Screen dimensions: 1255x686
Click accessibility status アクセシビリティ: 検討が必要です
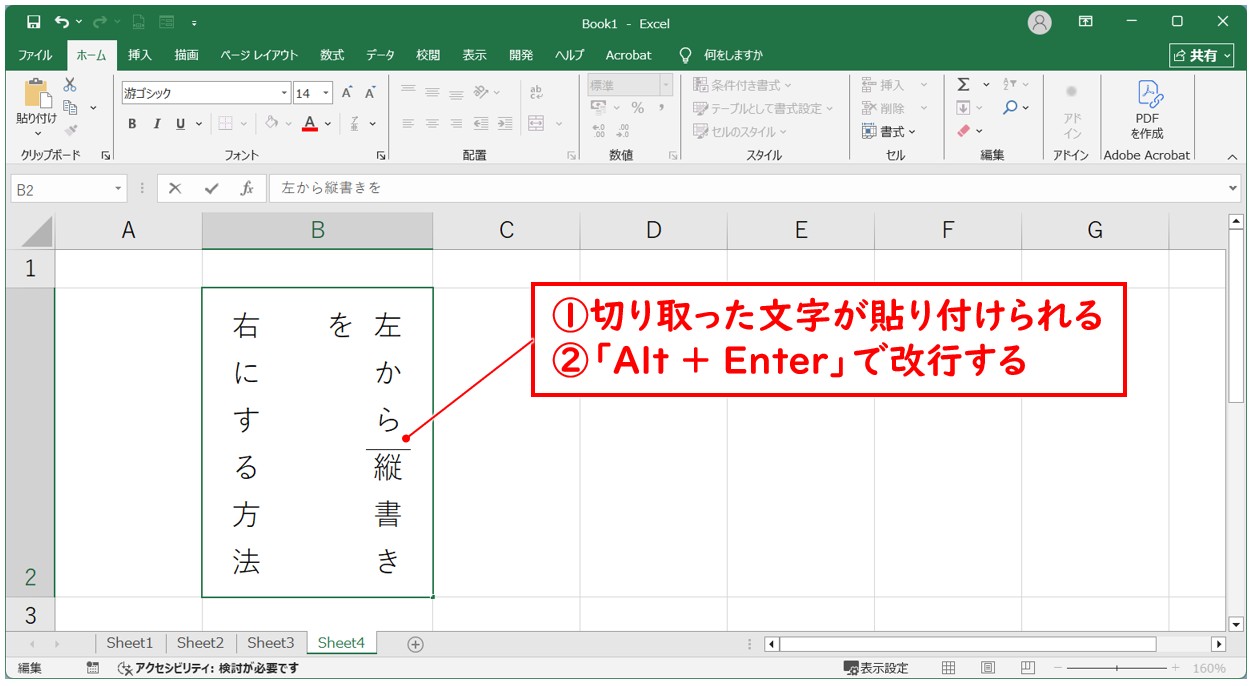(209, 668)
